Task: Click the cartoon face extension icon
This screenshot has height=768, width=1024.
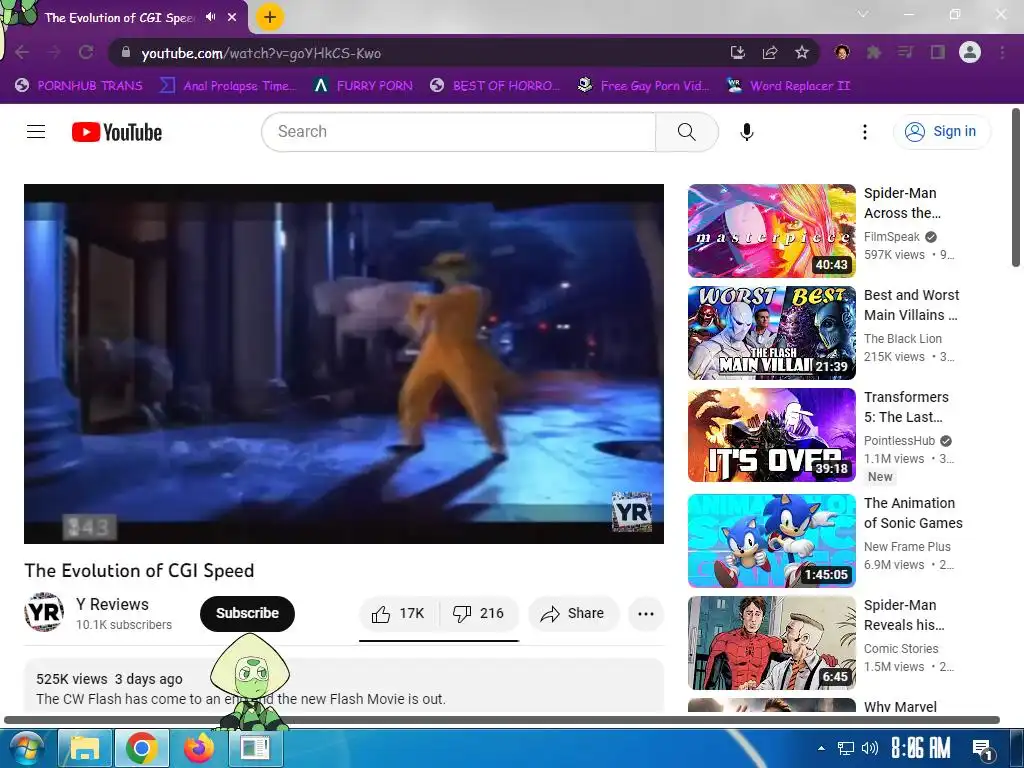Action: (842, 52)
